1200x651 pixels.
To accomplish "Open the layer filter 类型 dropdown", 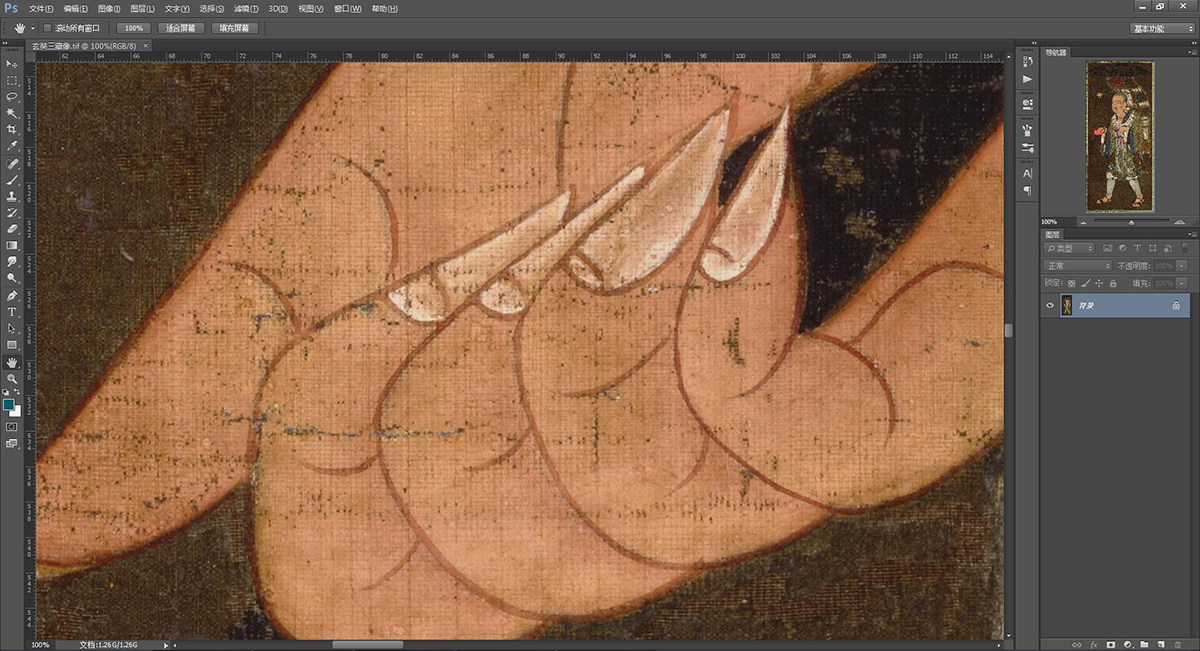I will tap(1069, 248).
